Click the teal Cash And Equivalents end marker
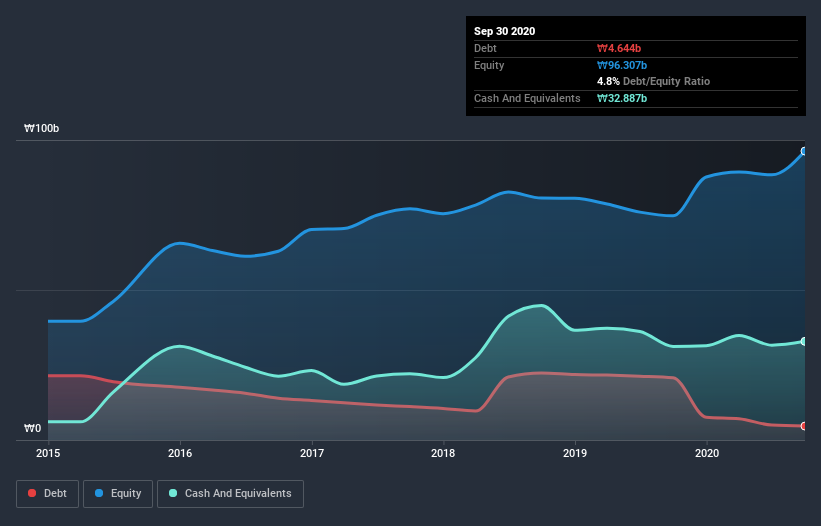Image resolution: width=821 pixels, height=526 pixels. click(804, 341)
